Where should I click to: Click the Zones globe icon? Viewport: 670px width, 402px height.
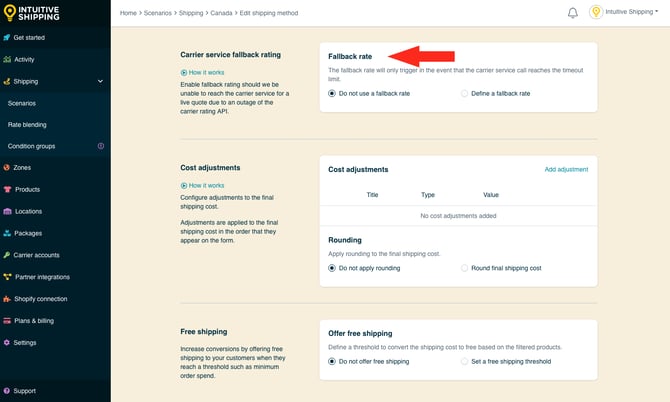click(6, 167)
